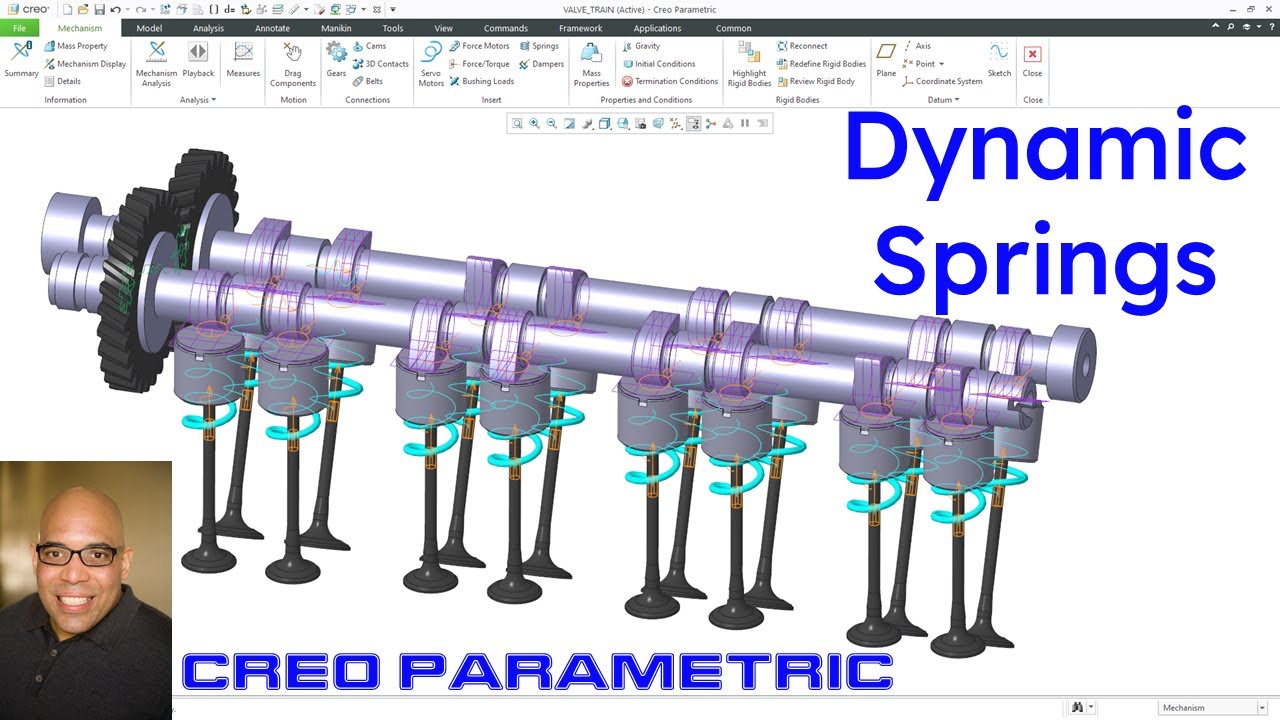Image resolution: width=1280 pixels, height=720 pixels.
Task: Toggle mechanism display filter in graphics toolbar
Action: point(693,124)
